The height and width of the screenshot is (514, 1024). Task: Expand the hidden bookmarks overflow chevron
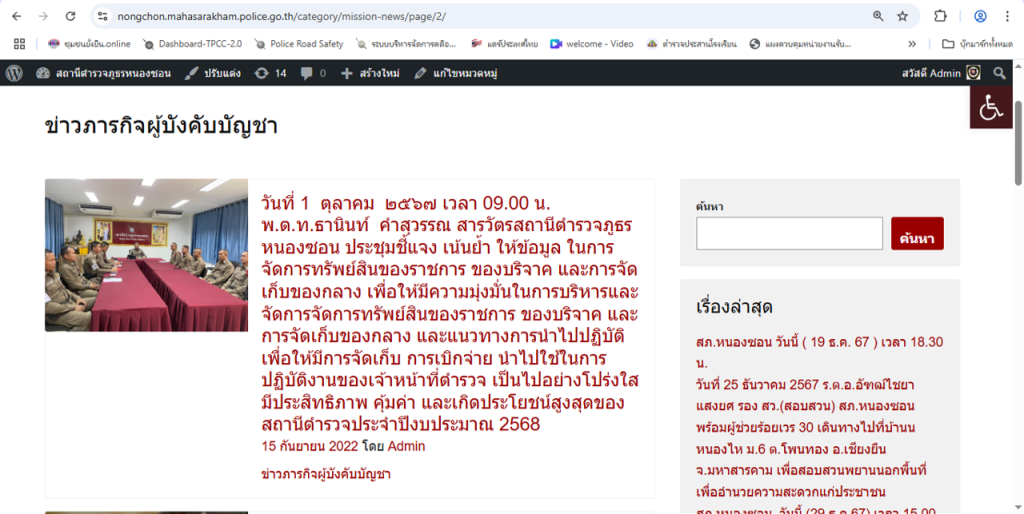(912, 44)
